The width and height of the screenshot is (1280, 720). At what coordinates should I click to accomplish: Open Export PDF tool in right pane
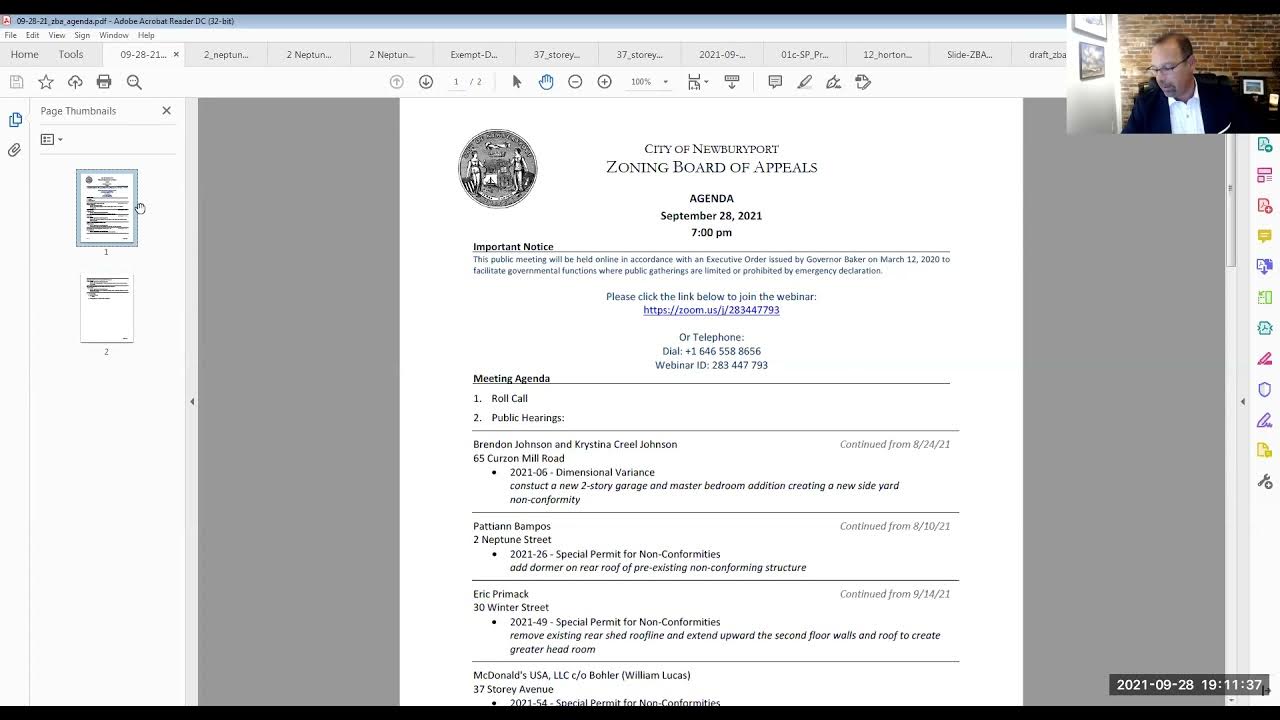coord(1265,145)
